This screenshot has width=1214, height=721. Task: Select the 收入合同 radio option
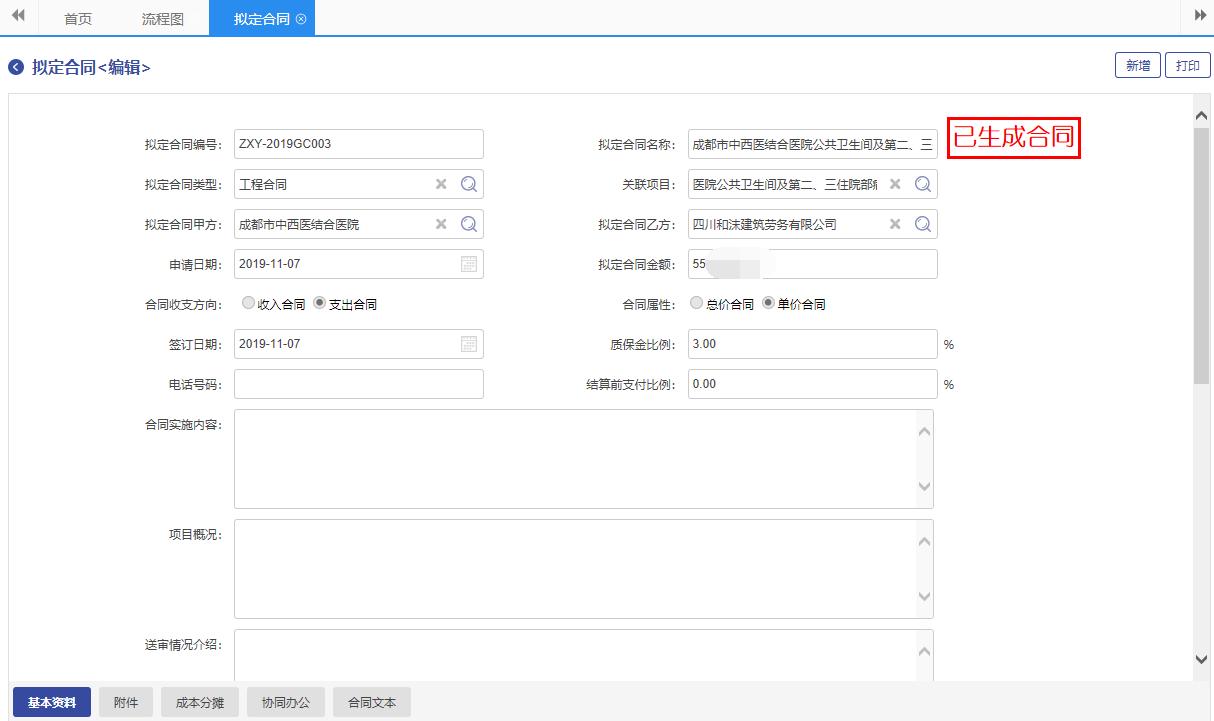point(248,304)
